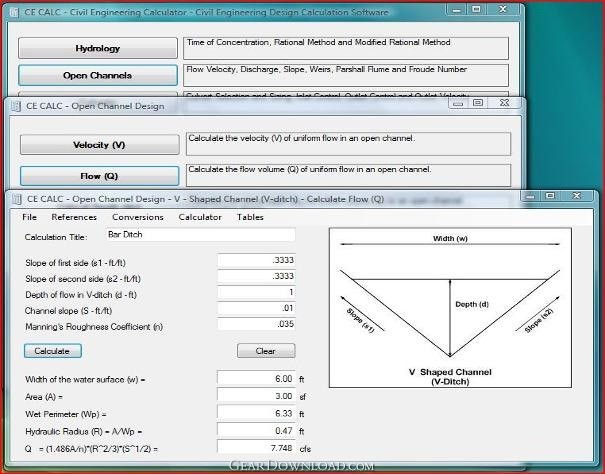The height and width of the screenshot is (474, 605).
Task: Click the V Shaped Channel diagram
Action: pyautogui.click(x=450, y=308)
